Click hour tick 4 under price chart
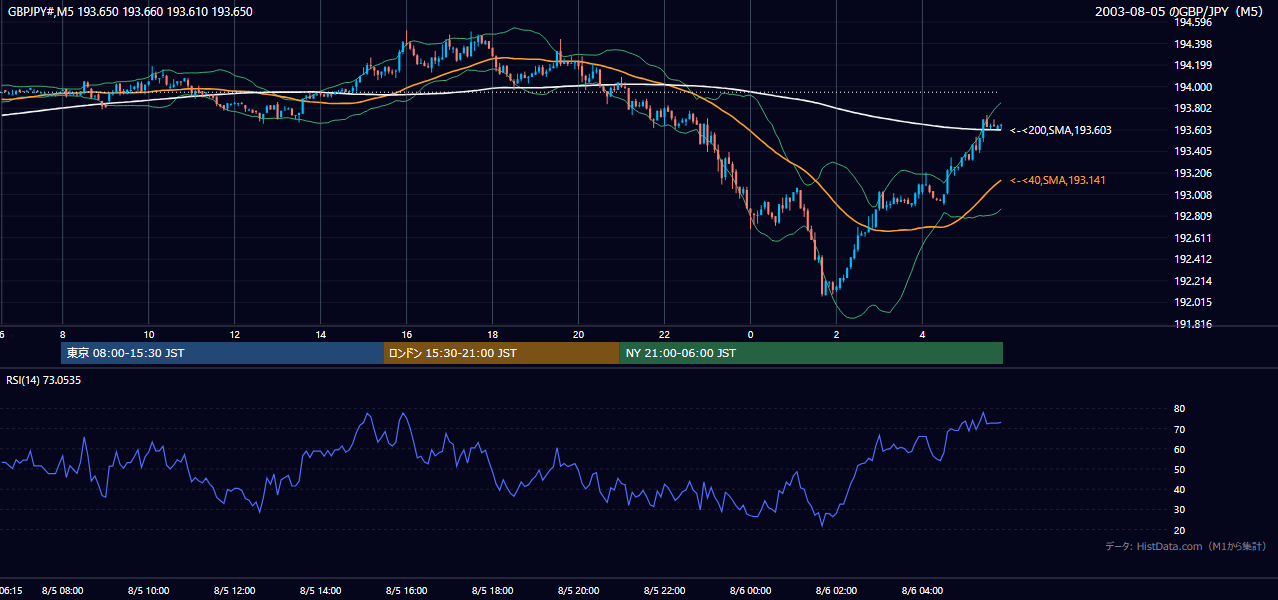 click(x=922, y=334)
